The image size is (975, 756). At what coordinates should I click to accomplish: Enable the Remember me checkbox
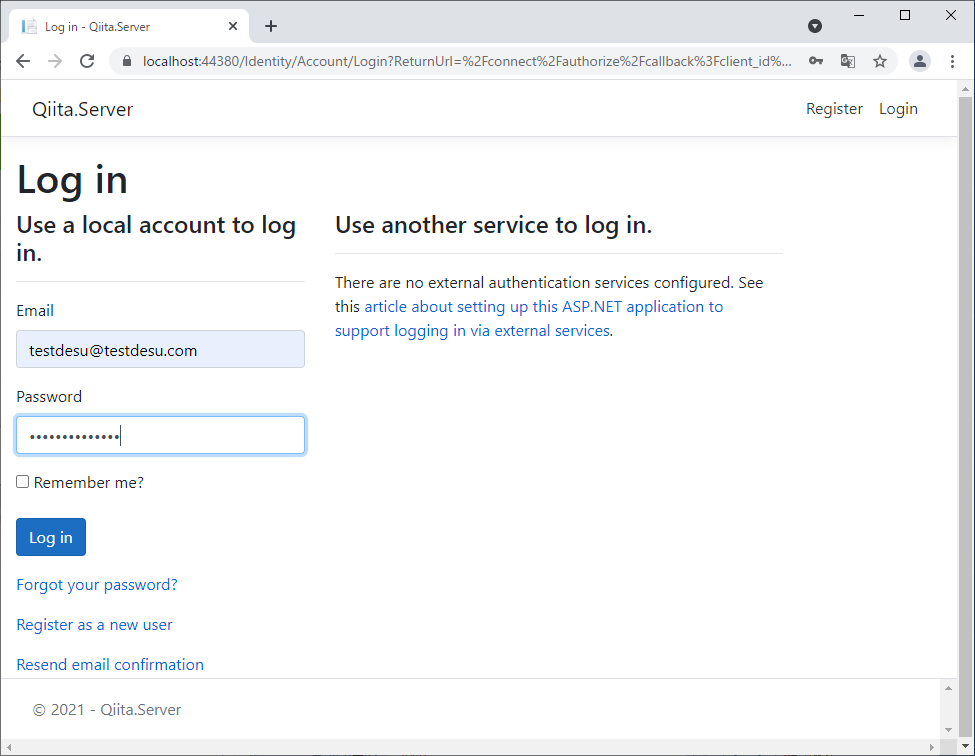pyautogui.click(x=22, y=482)
